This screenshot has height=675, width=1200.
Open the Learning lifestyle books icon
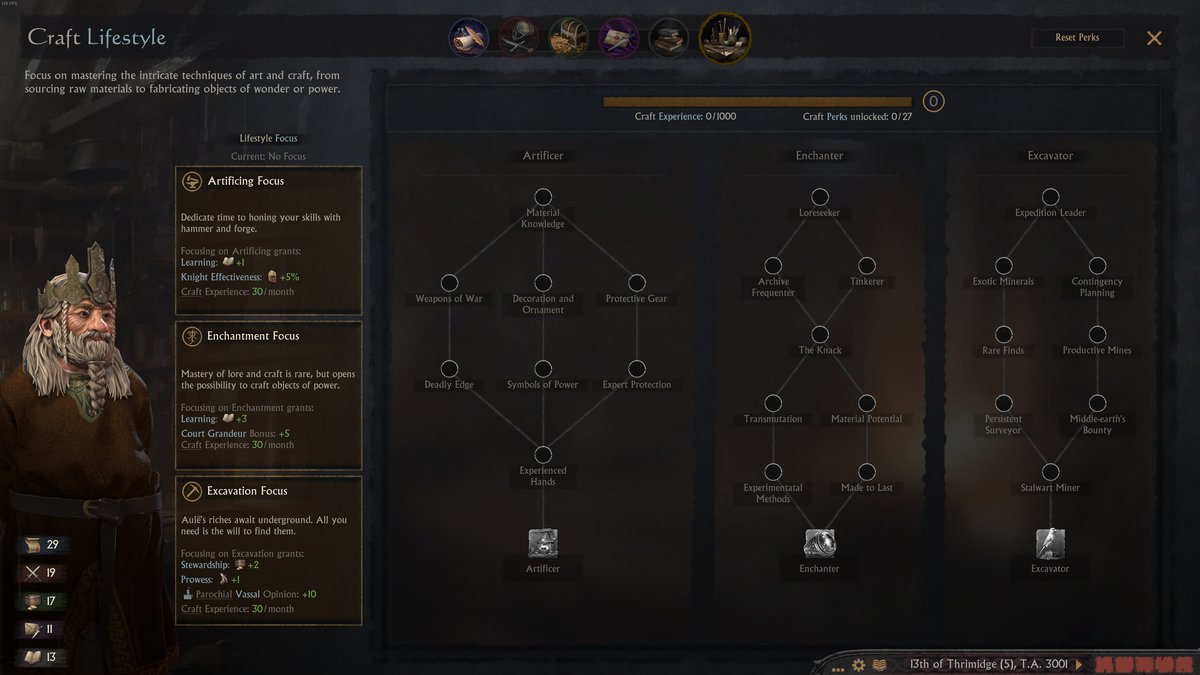coord(668,38)
